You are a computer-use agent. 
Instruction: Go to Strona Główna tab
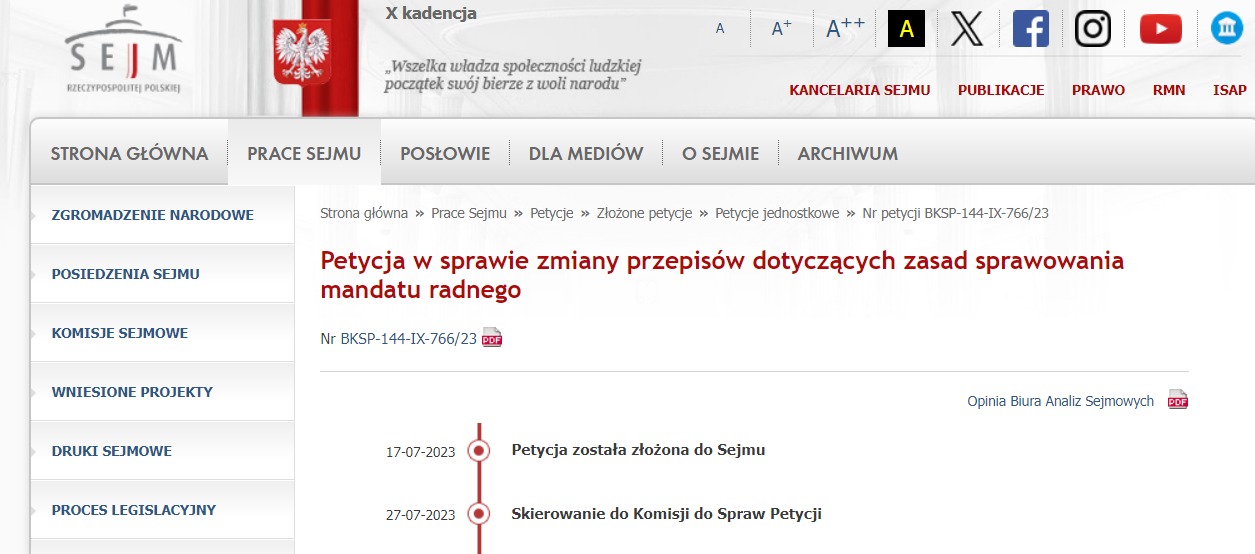pos(129,153)
